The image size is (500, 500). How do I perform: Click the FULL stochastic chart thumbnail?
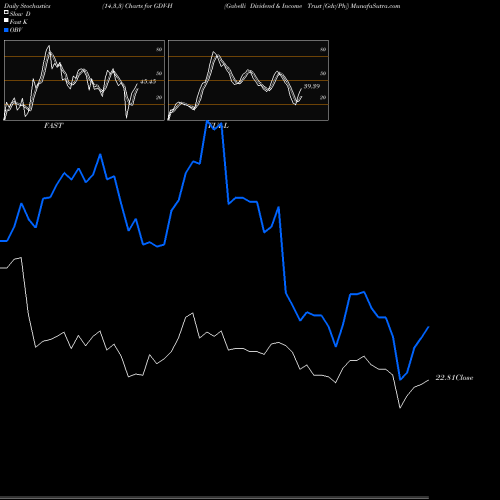click(248, 80)
